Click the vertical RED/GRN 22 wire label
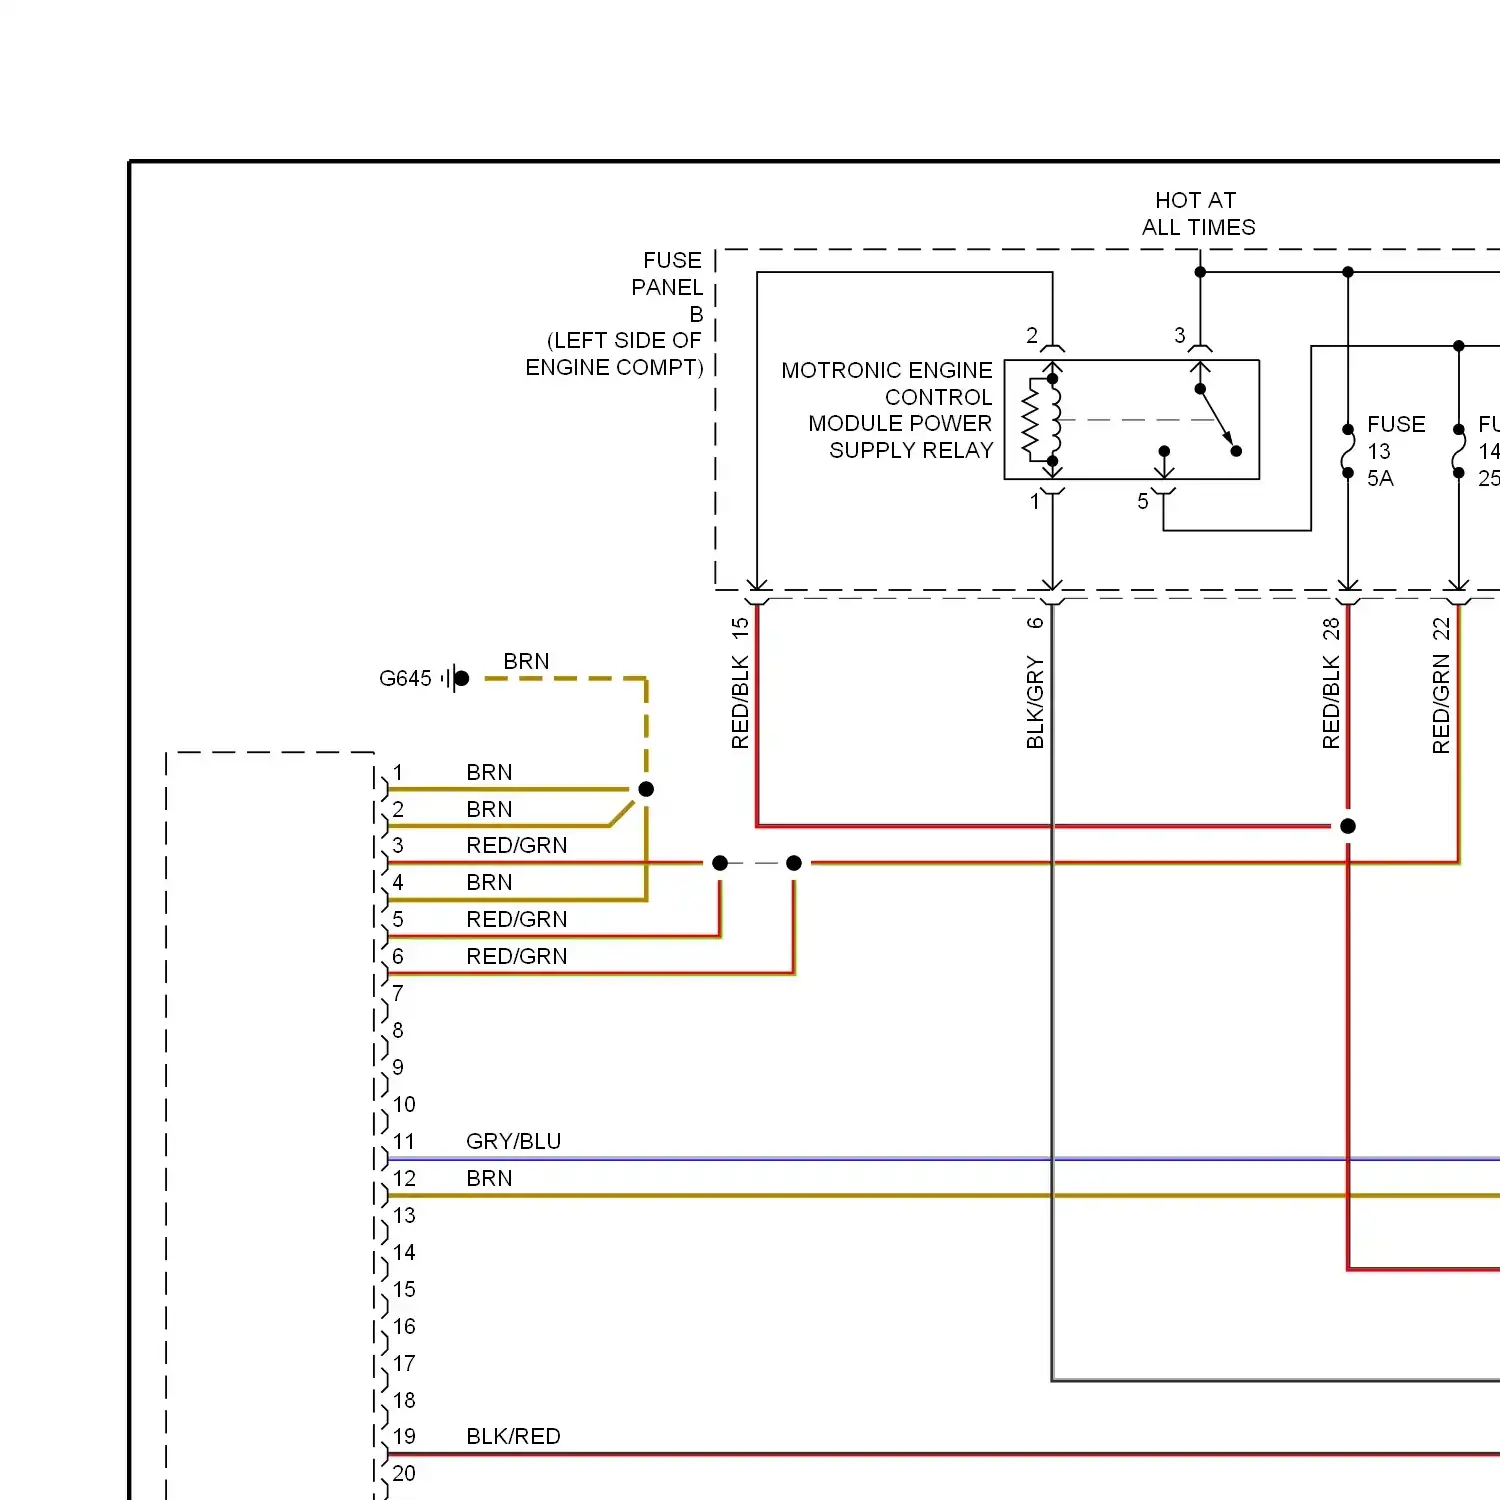 1441,685
